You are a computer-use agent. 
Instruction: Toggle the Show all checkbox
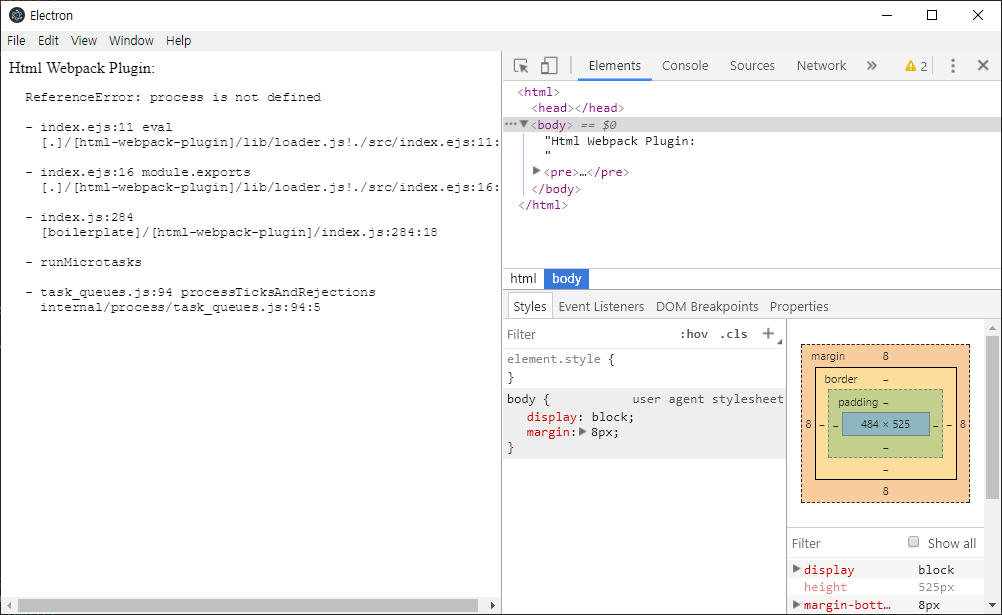914,542
